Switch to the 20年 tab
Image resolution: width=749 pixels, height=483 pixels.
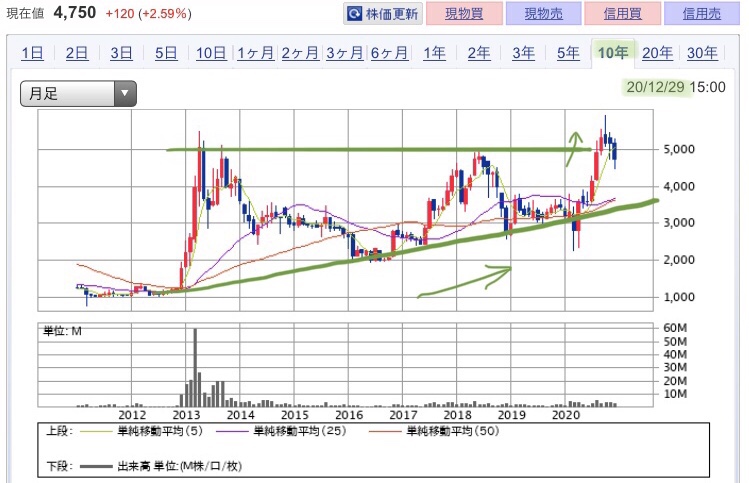657,54
